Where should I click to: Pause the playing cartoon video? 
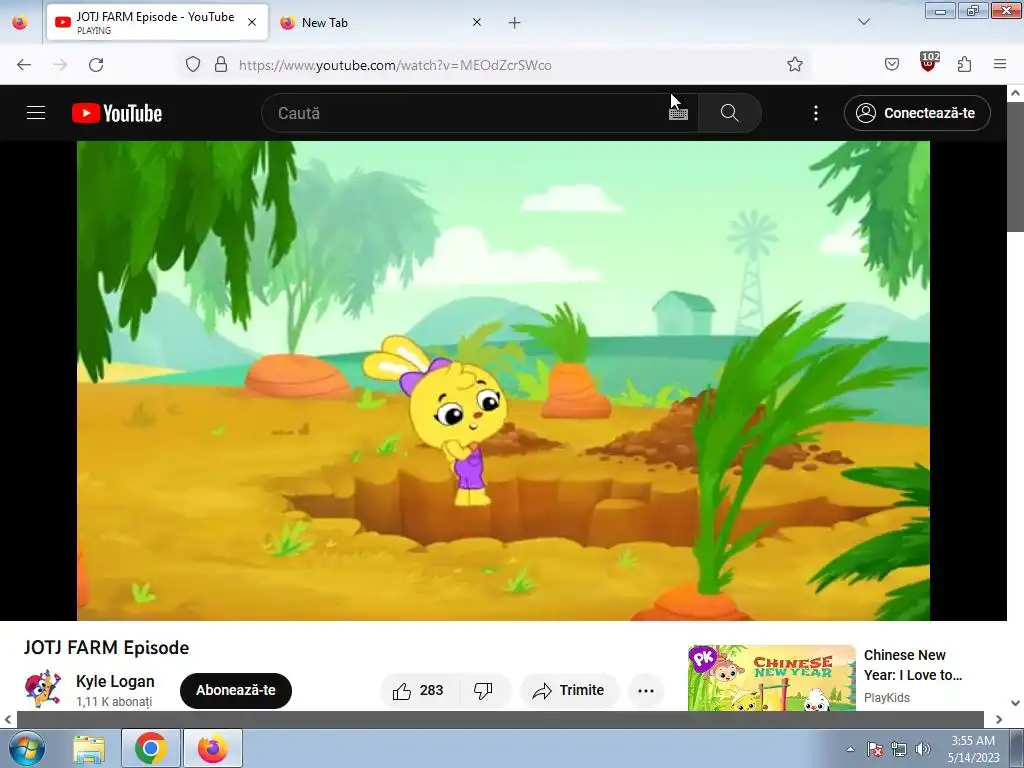(503, 381)
